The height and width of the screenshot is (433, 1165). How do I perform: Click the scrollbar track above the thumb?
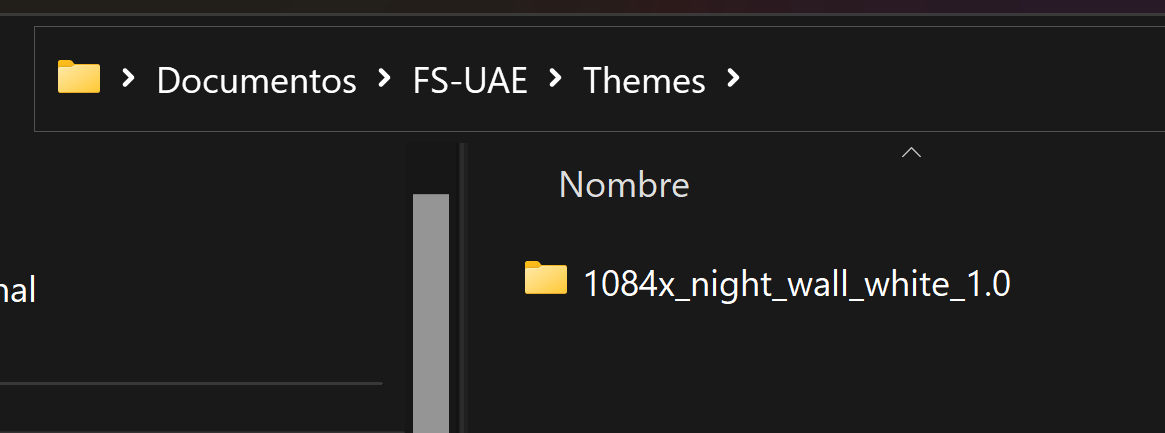pyautogui.click(x=431, y=169)
